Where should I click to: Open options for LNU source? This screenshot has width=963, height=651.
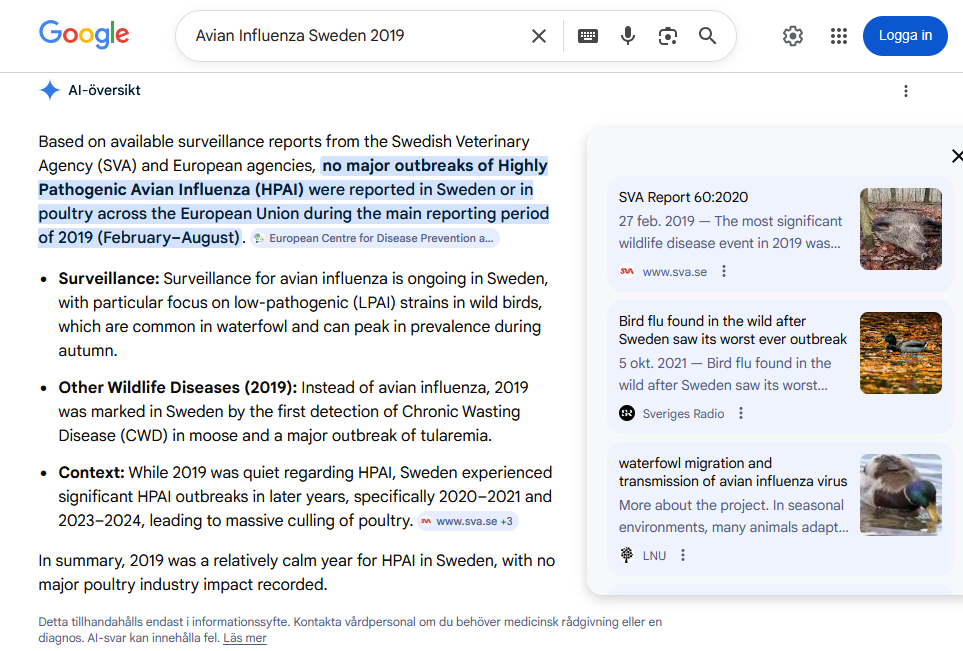[683, 555]
